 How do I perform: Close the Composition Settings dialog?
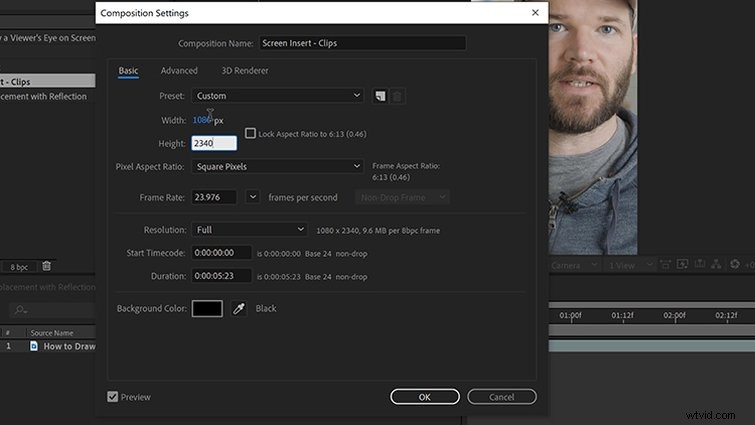[535, 13]
